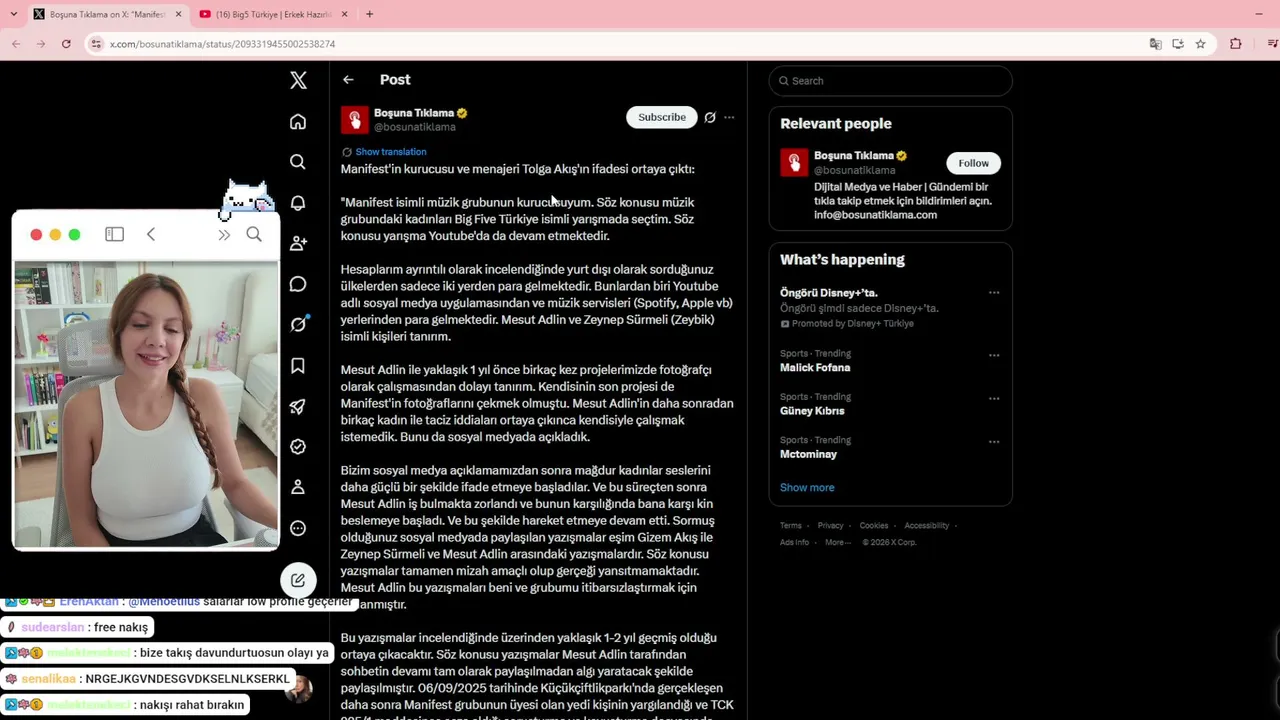Go to Home in the X sidebar

[x=298, y=121]
